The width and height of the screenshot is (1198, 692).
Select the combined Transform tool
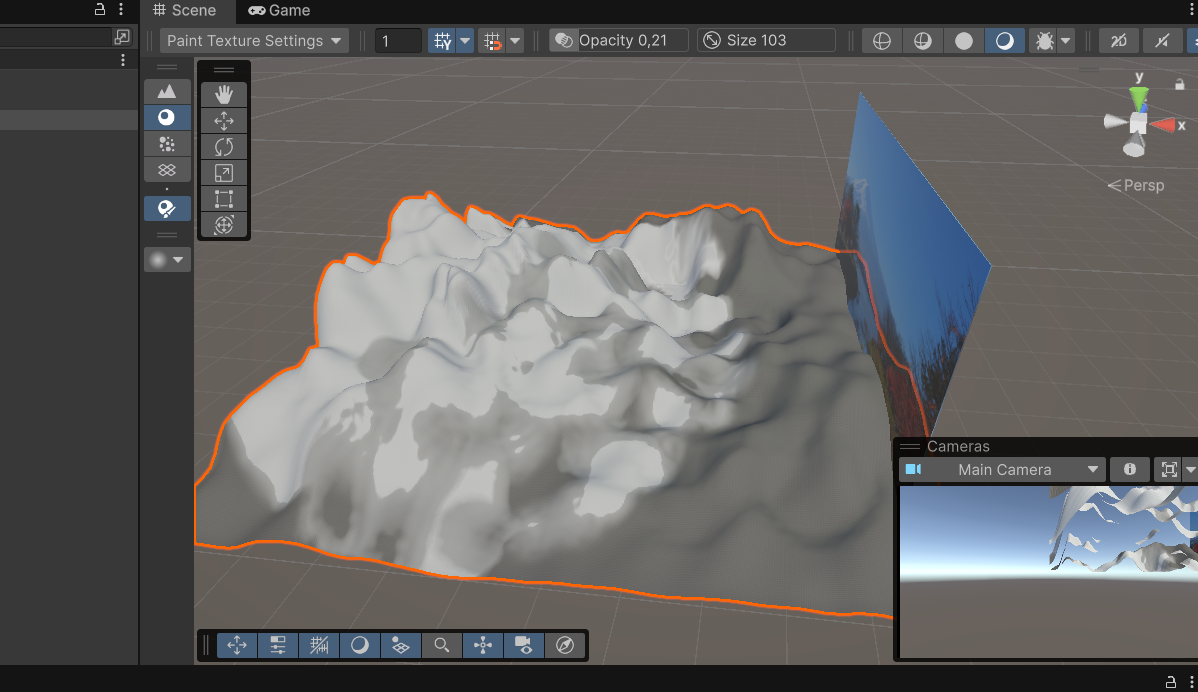224,225
